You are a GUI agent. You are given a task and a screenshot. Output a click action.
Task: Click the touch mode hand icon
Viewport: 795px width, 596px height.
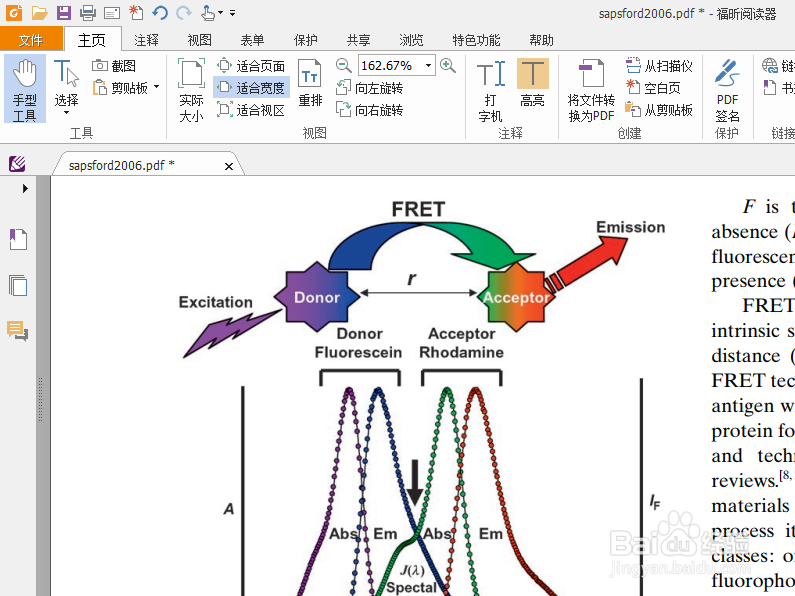click(207, 13)
